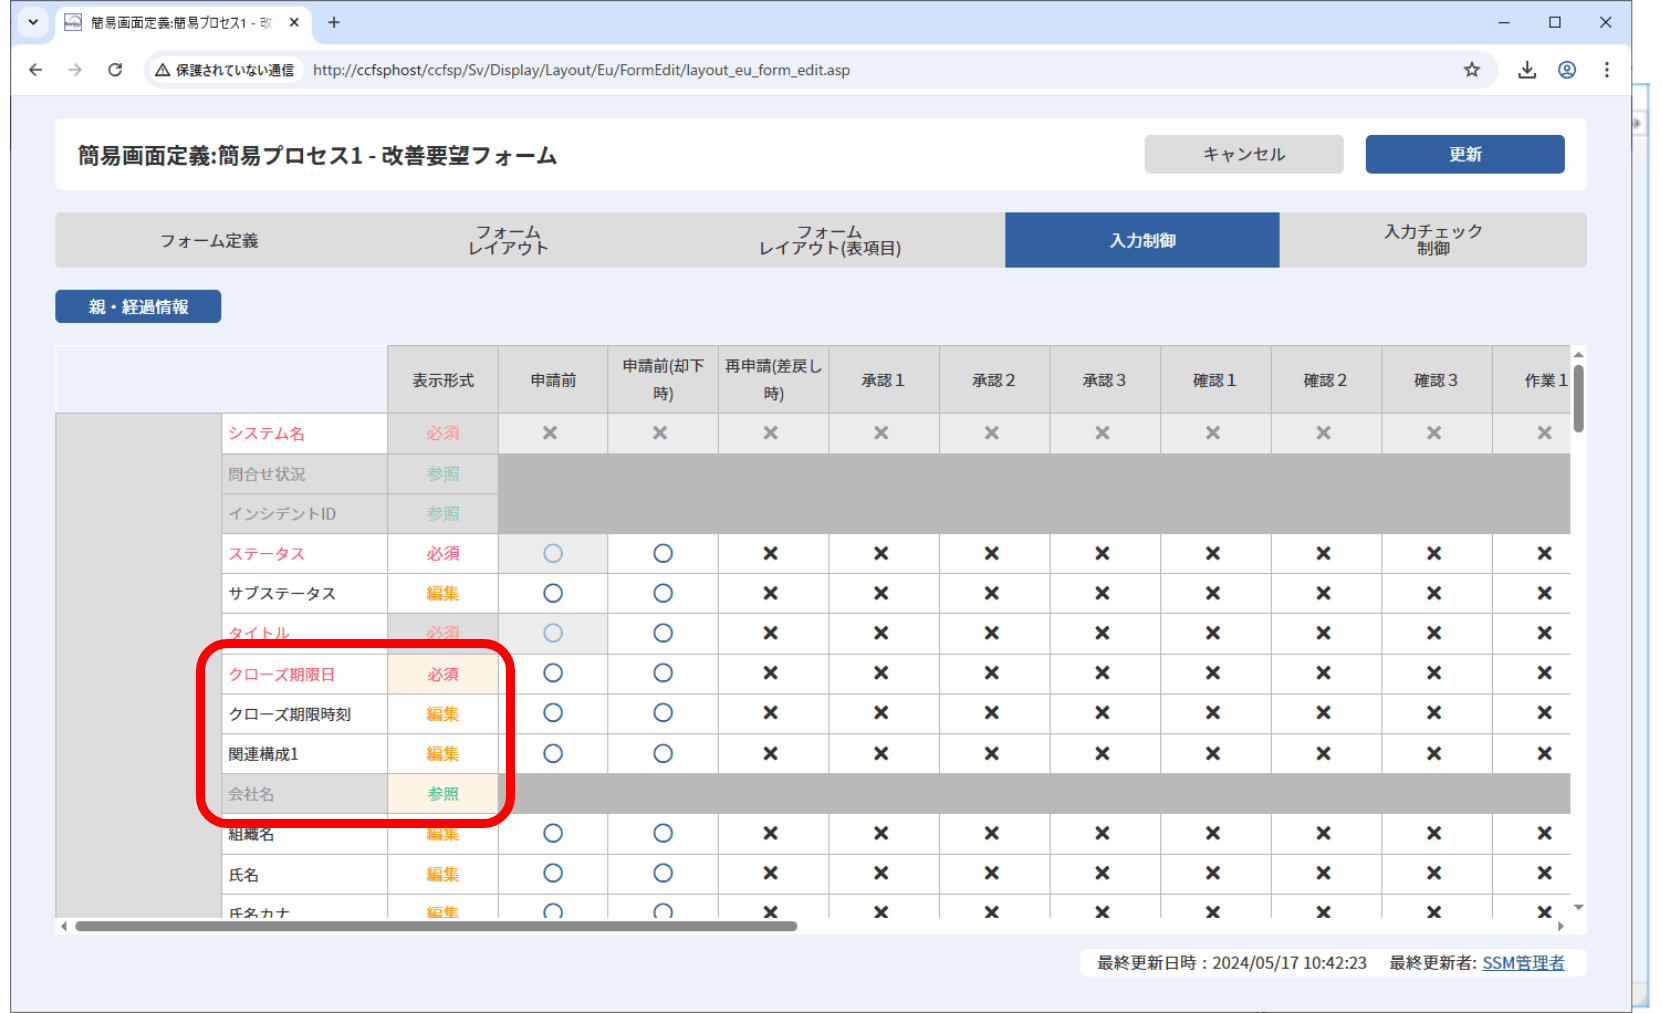The height and width of the screenshot is (1013, 1663).
Task: Close the 簡易画面定義 browser tab
Action: (294, 22)
